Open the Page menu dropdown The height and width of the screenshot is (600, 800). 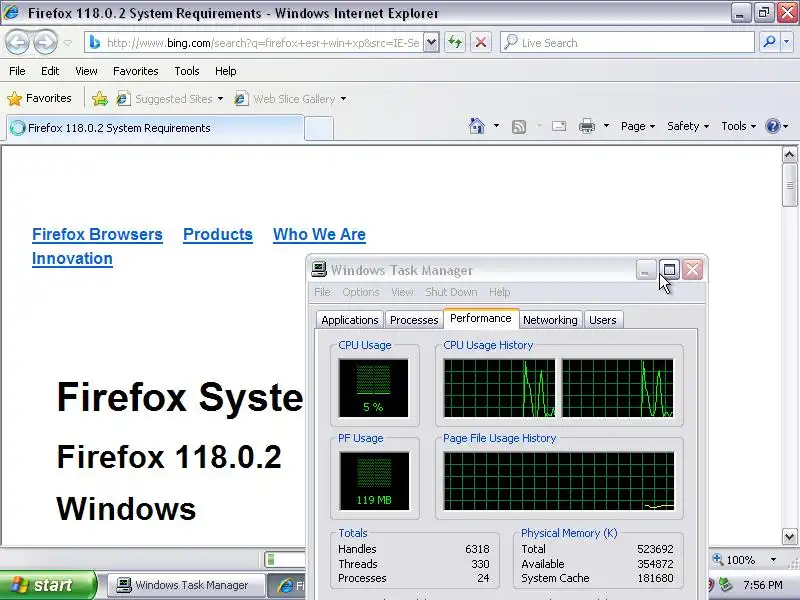point(638,126)
